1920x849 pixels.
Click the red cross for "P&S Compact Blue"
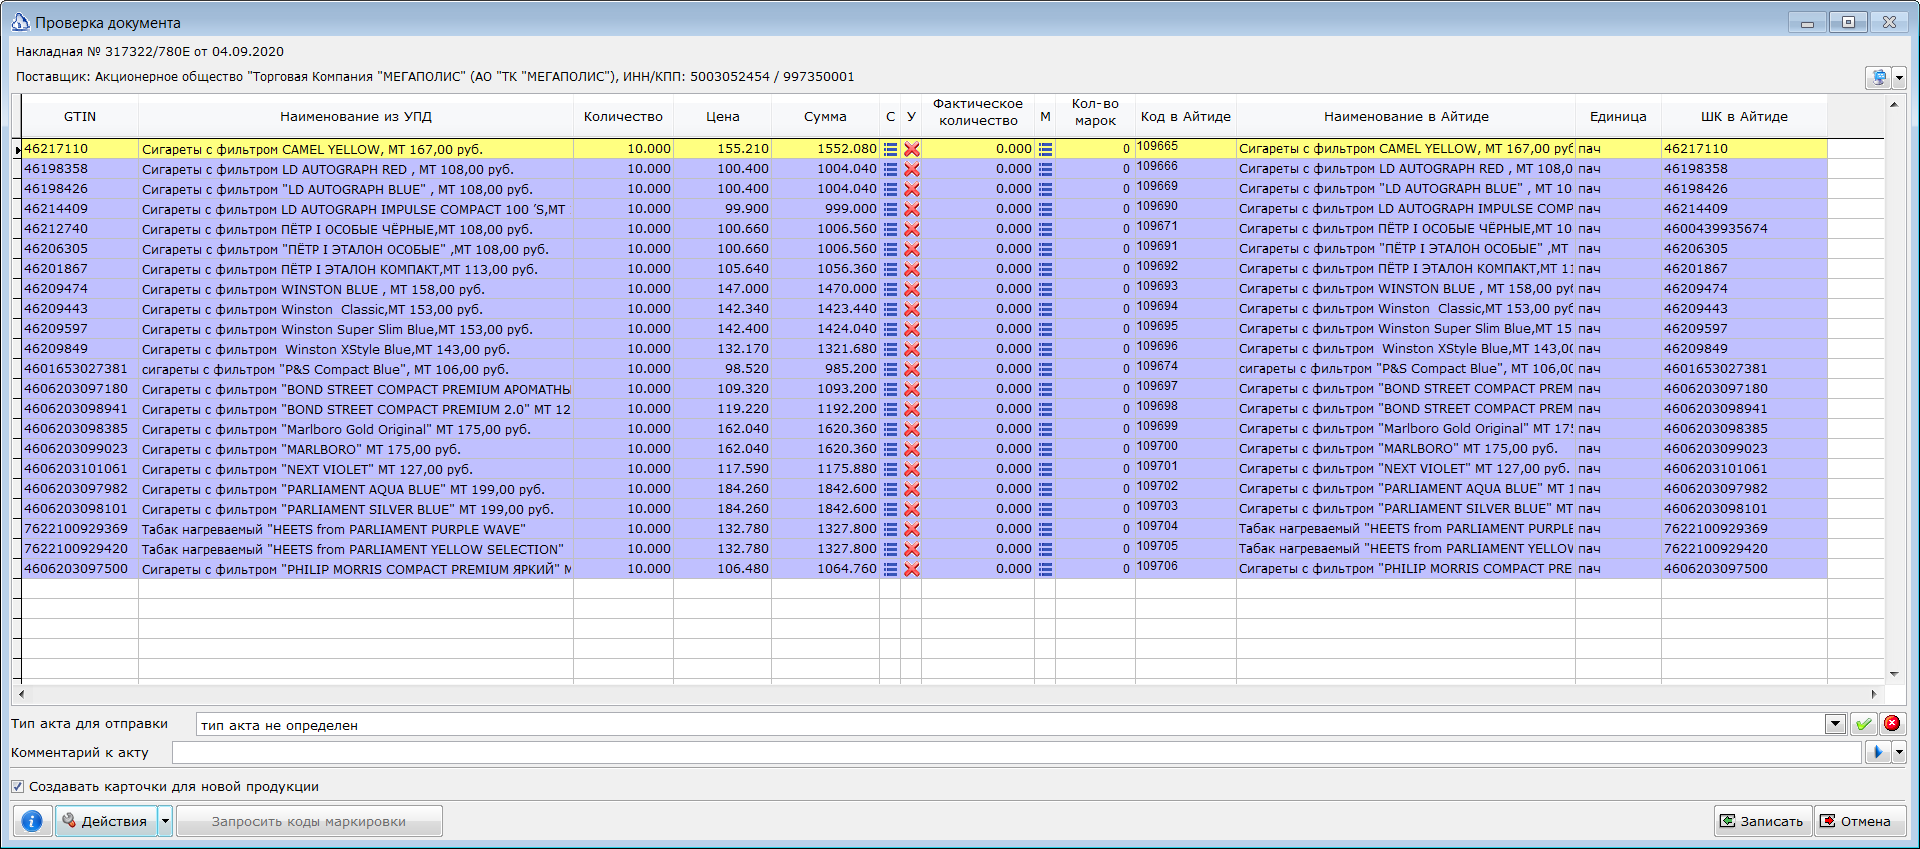tap(912, 369)
